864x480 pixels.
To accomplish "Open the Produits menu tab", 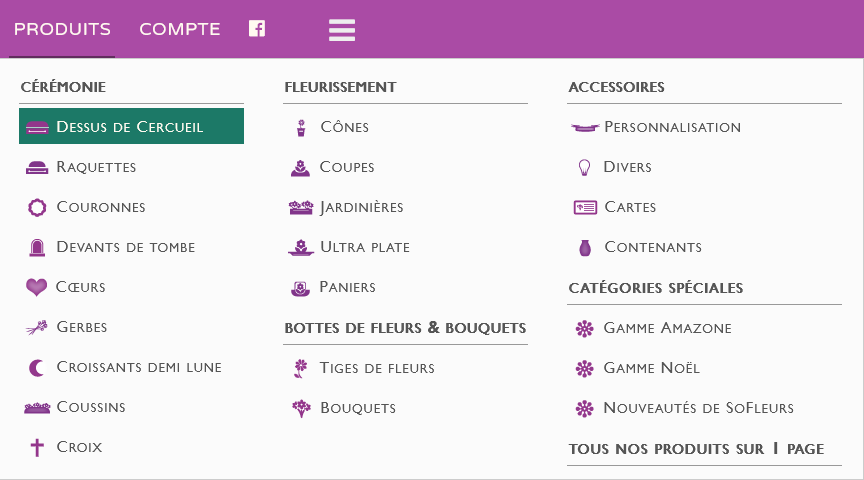I will (x=62, y=29).
